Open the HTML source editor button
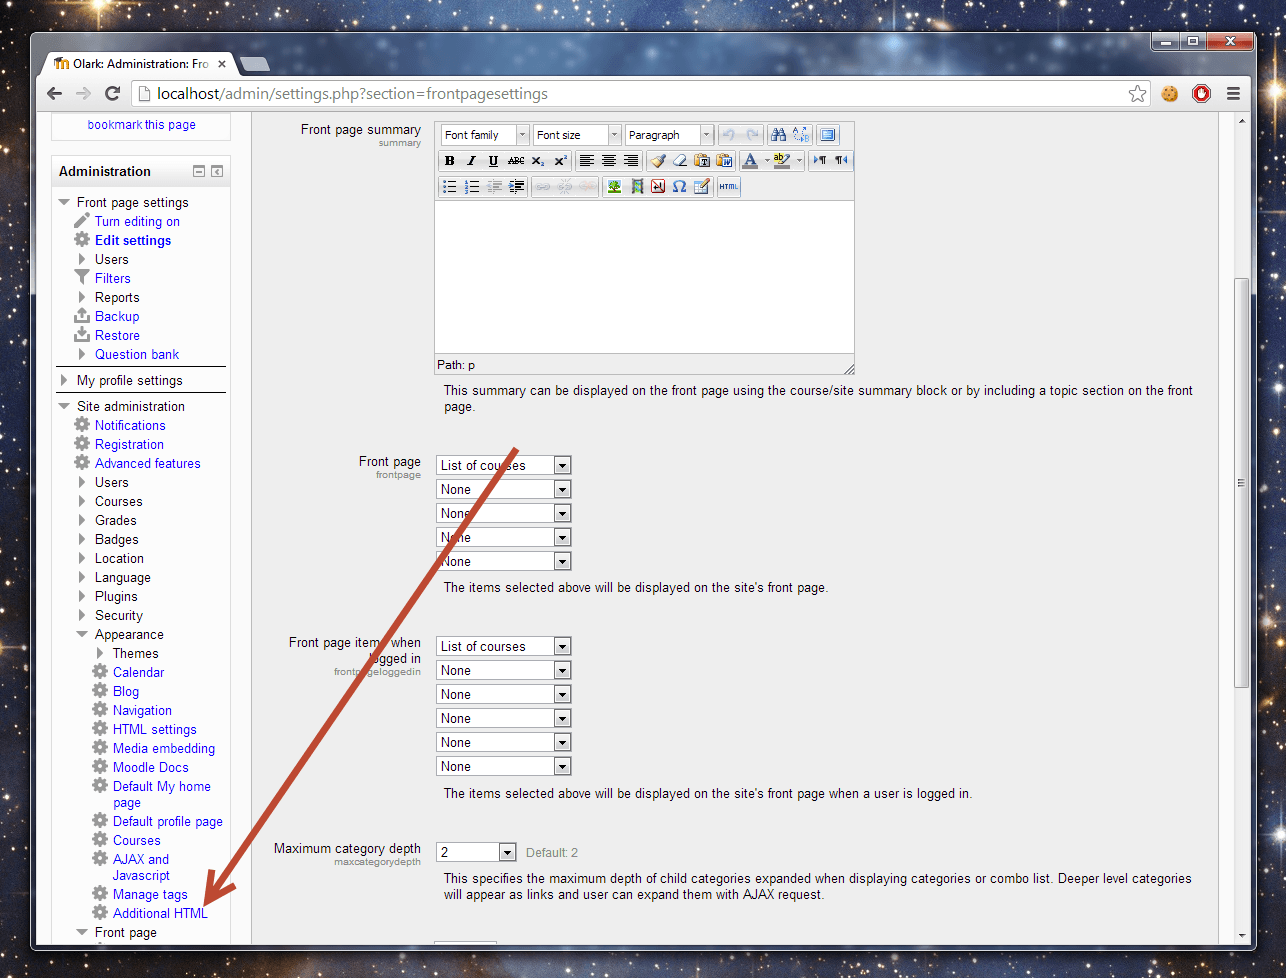 pyautogui.click(x=728, y=187)
